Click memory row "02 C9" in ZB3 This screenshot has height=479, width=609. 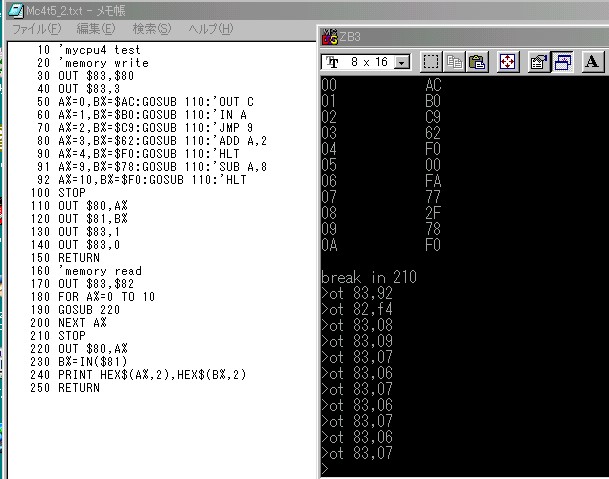381,117
